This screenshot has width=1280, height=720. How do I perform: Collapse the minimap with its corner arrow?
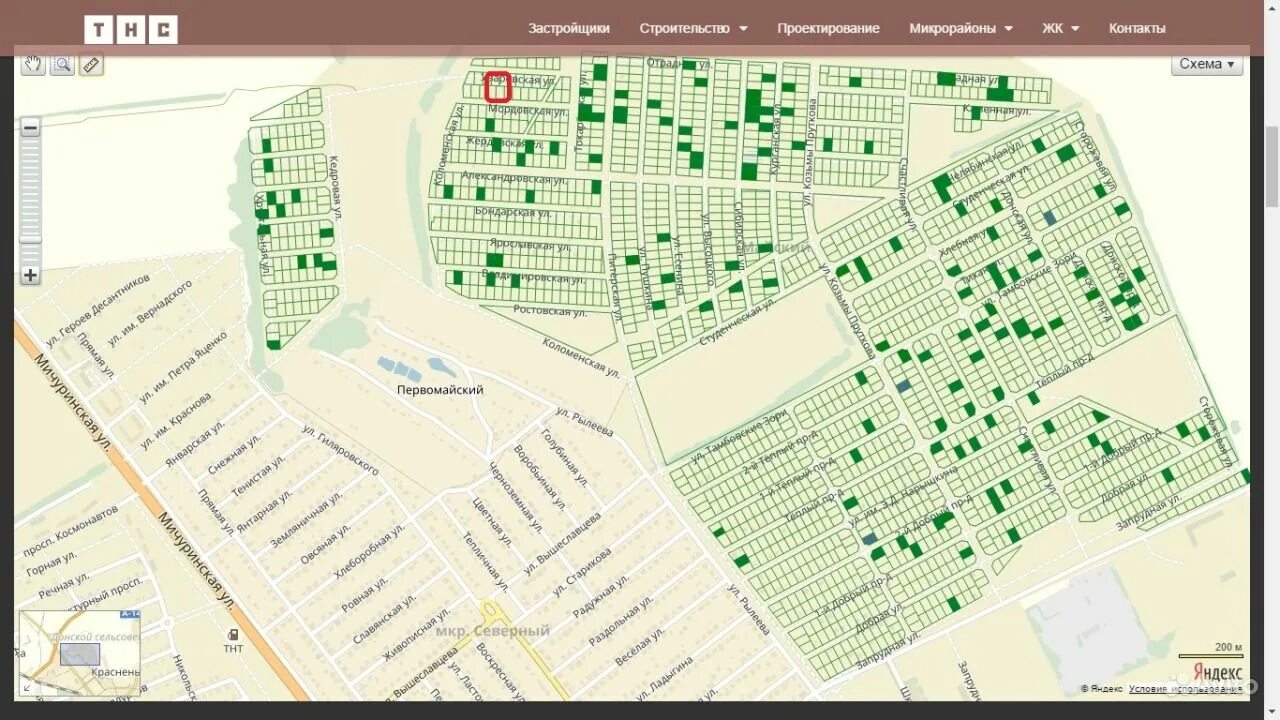[25, 687]
